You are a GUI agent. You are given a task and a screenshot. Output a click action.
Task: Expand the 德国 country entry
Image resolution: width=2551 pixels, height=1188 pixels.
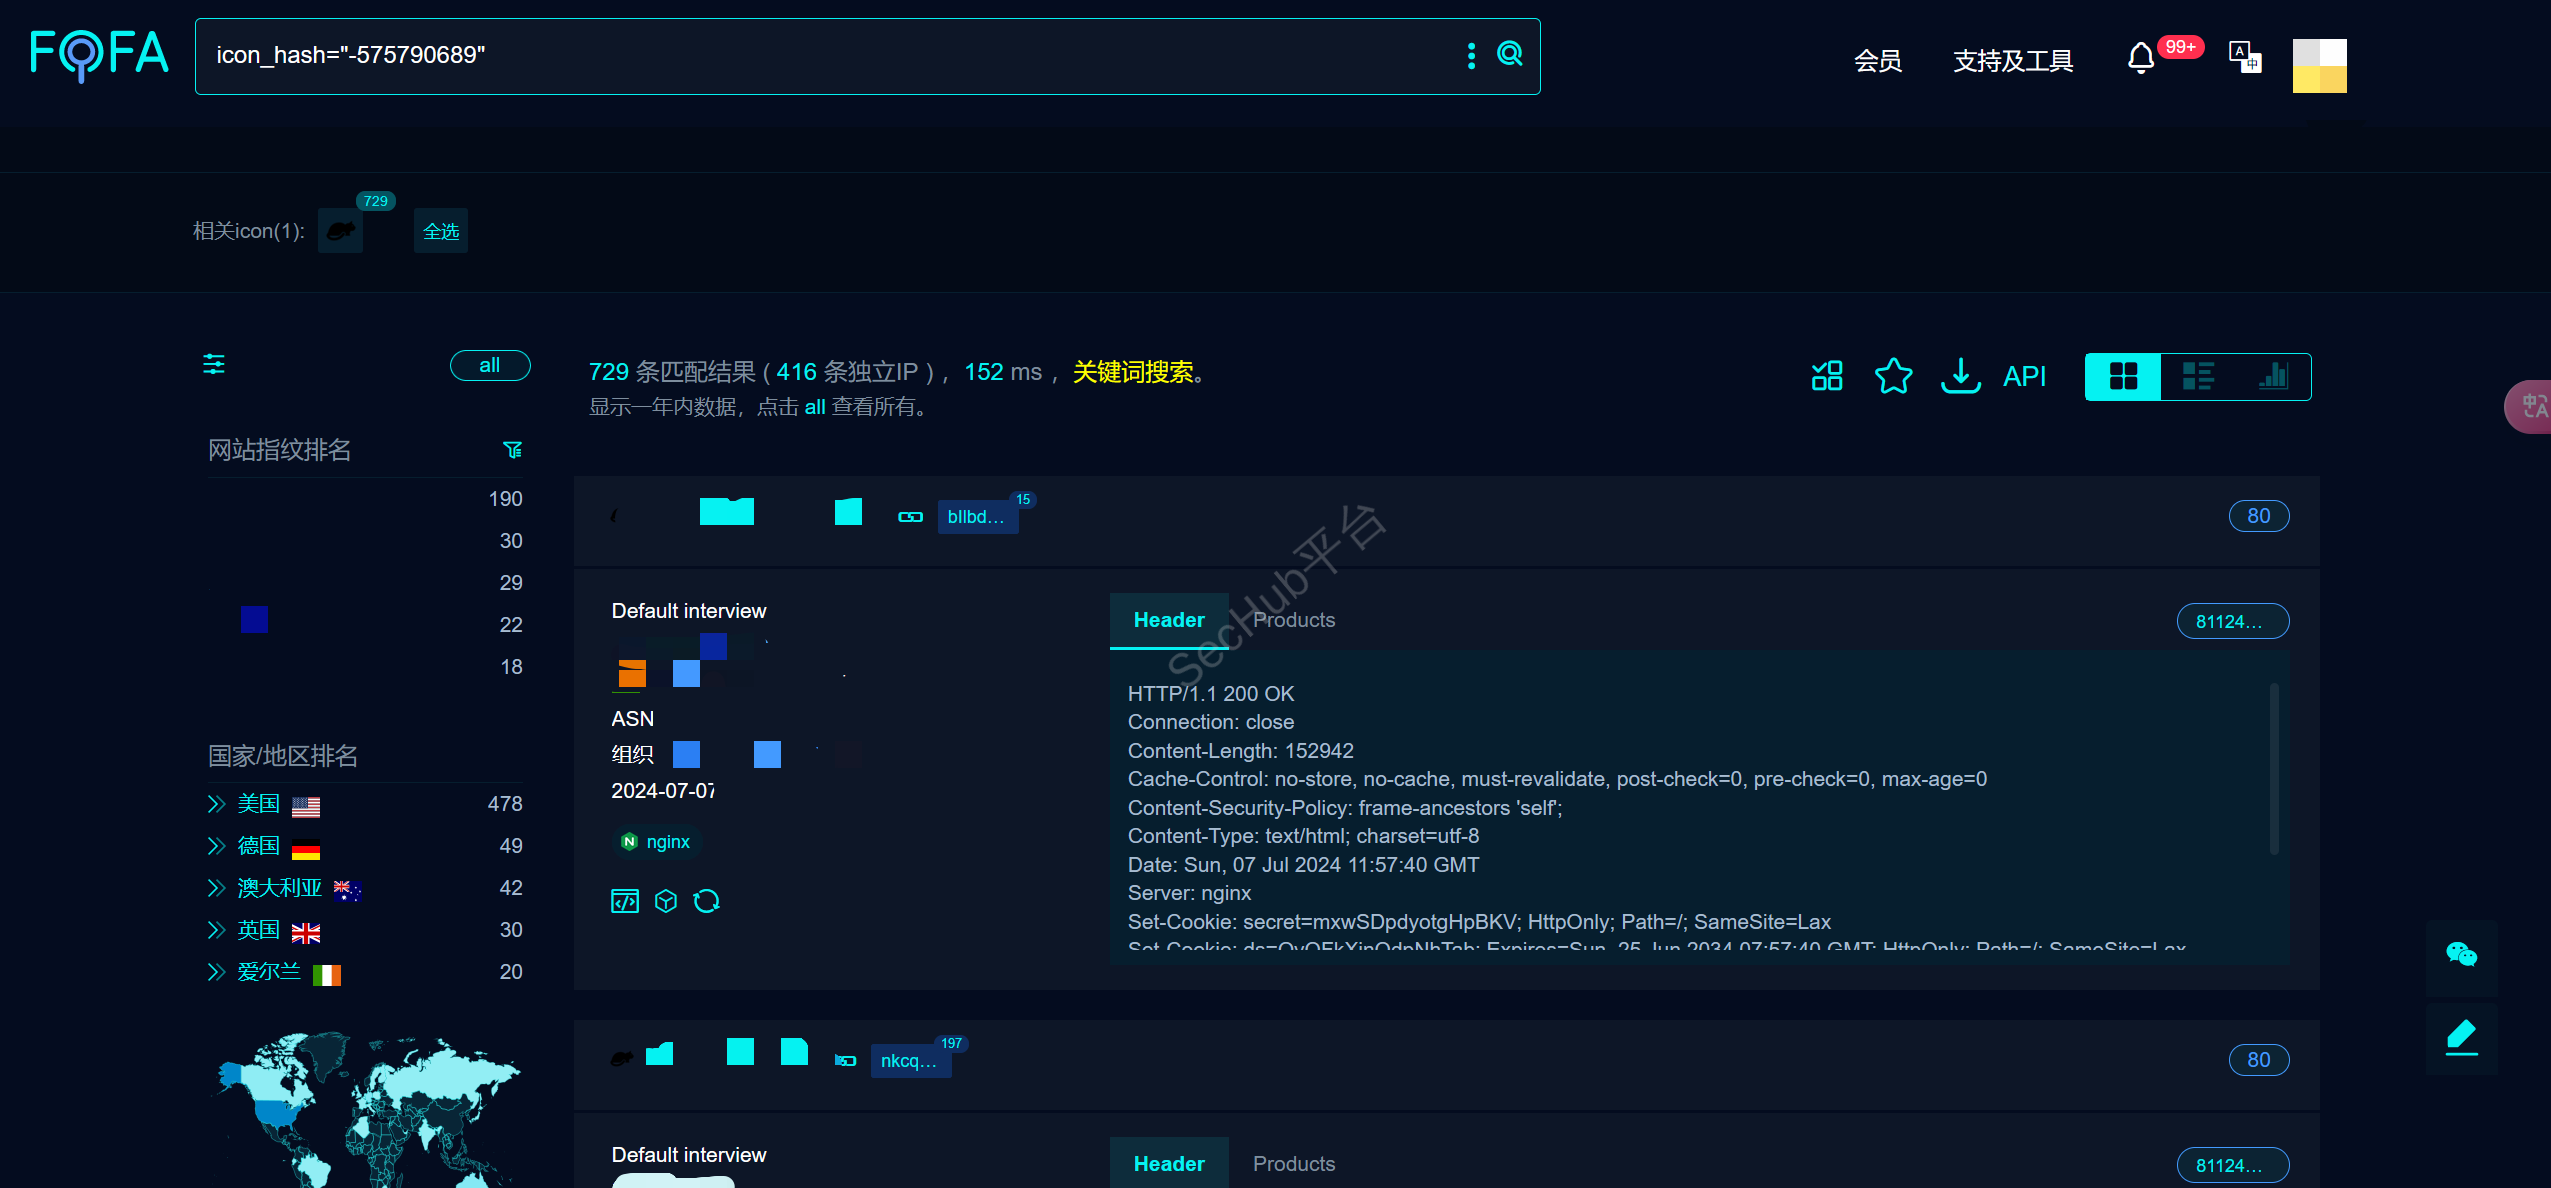[x=216, y=846]
